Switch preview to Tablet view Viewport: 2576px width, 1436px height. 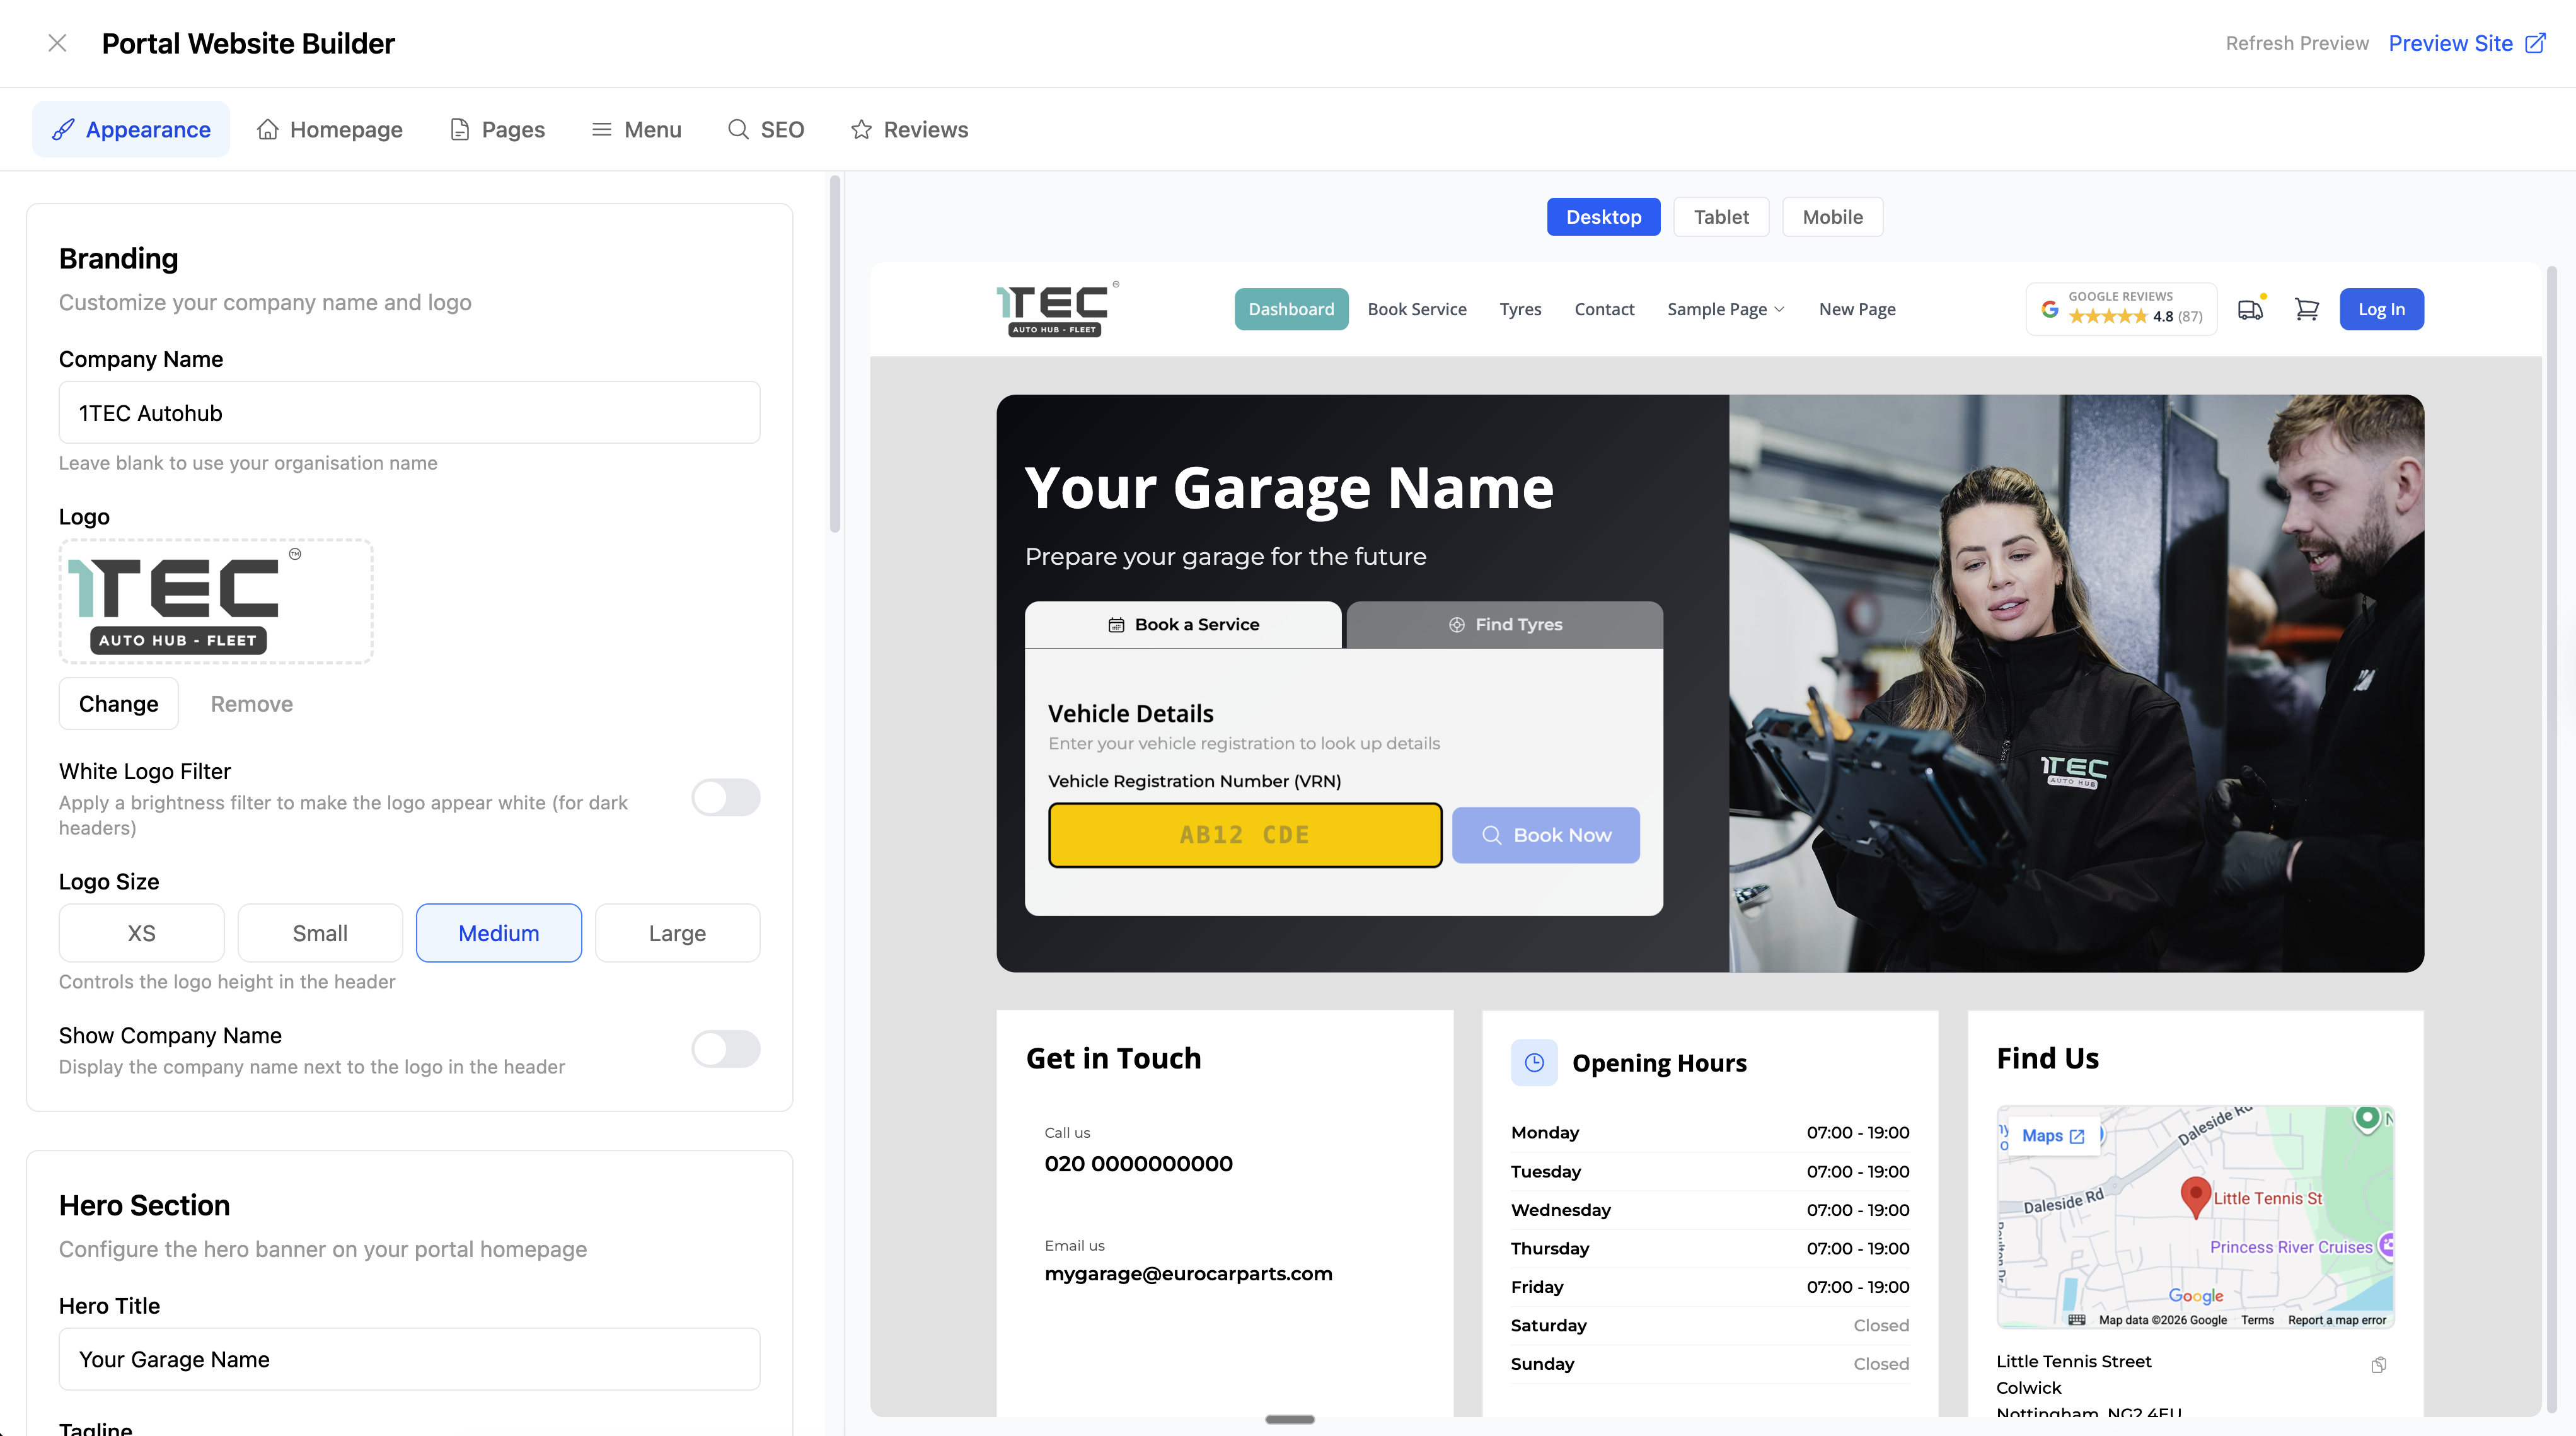point(1720,216)
